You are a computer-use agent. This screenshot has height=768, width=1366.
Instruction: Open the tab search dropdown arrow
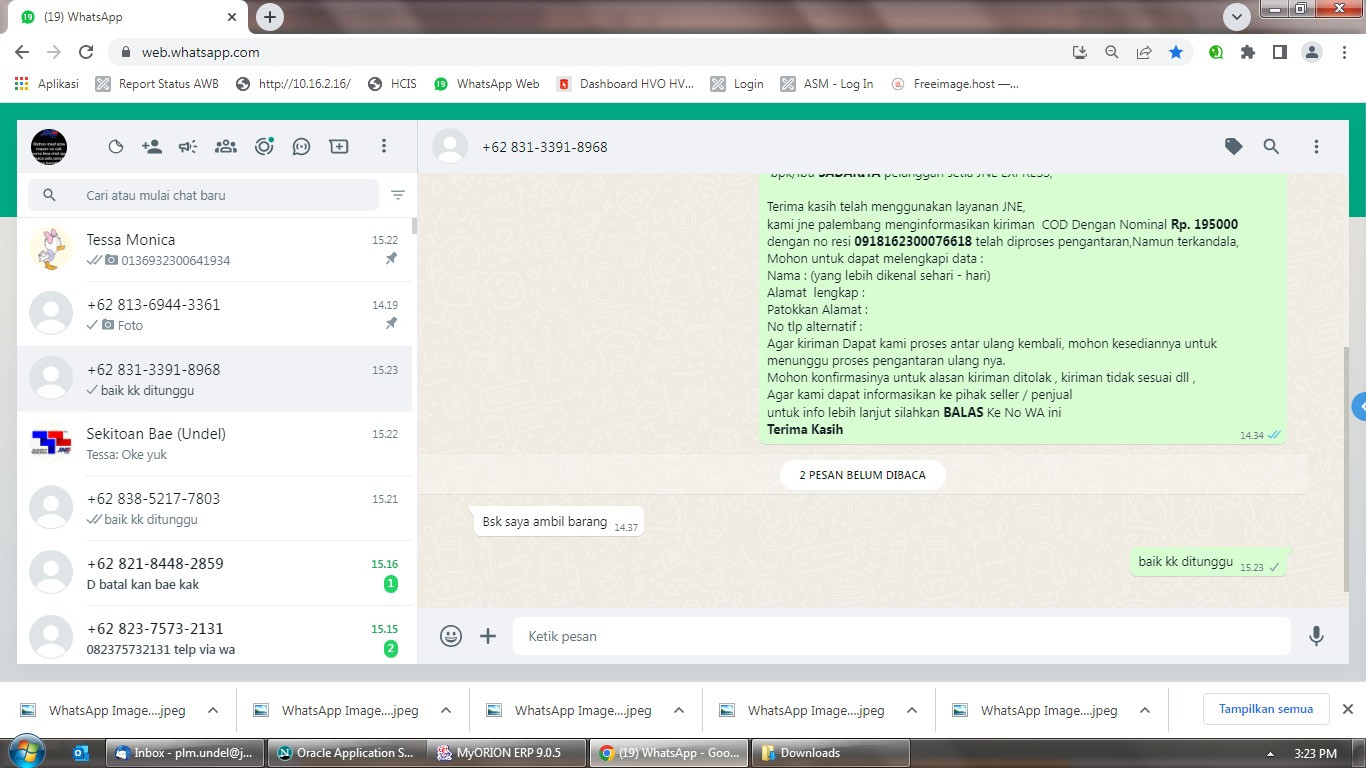point(1237,17)
